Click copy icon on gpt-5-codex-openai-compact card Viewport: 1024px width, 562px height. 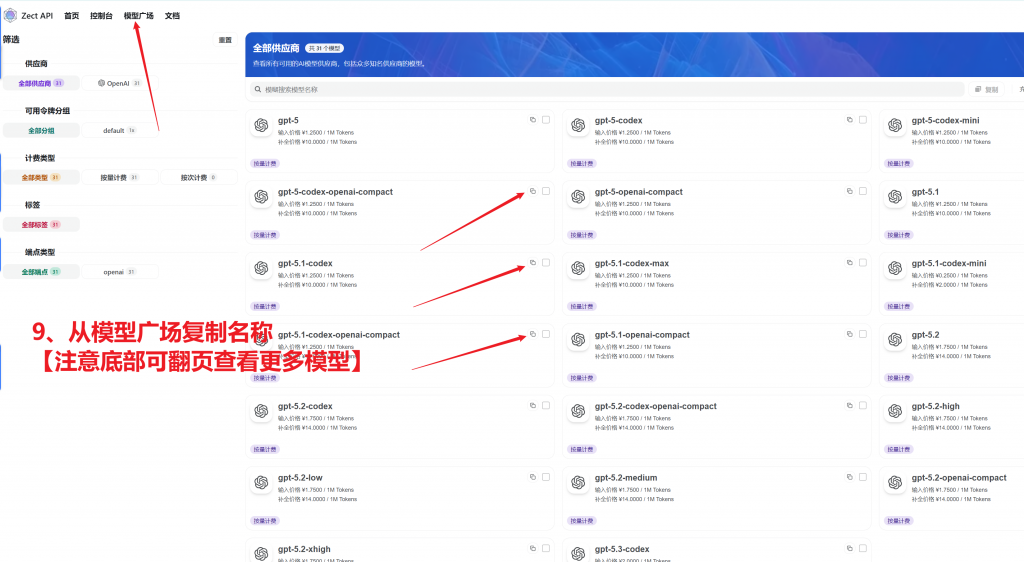(533, 191)
